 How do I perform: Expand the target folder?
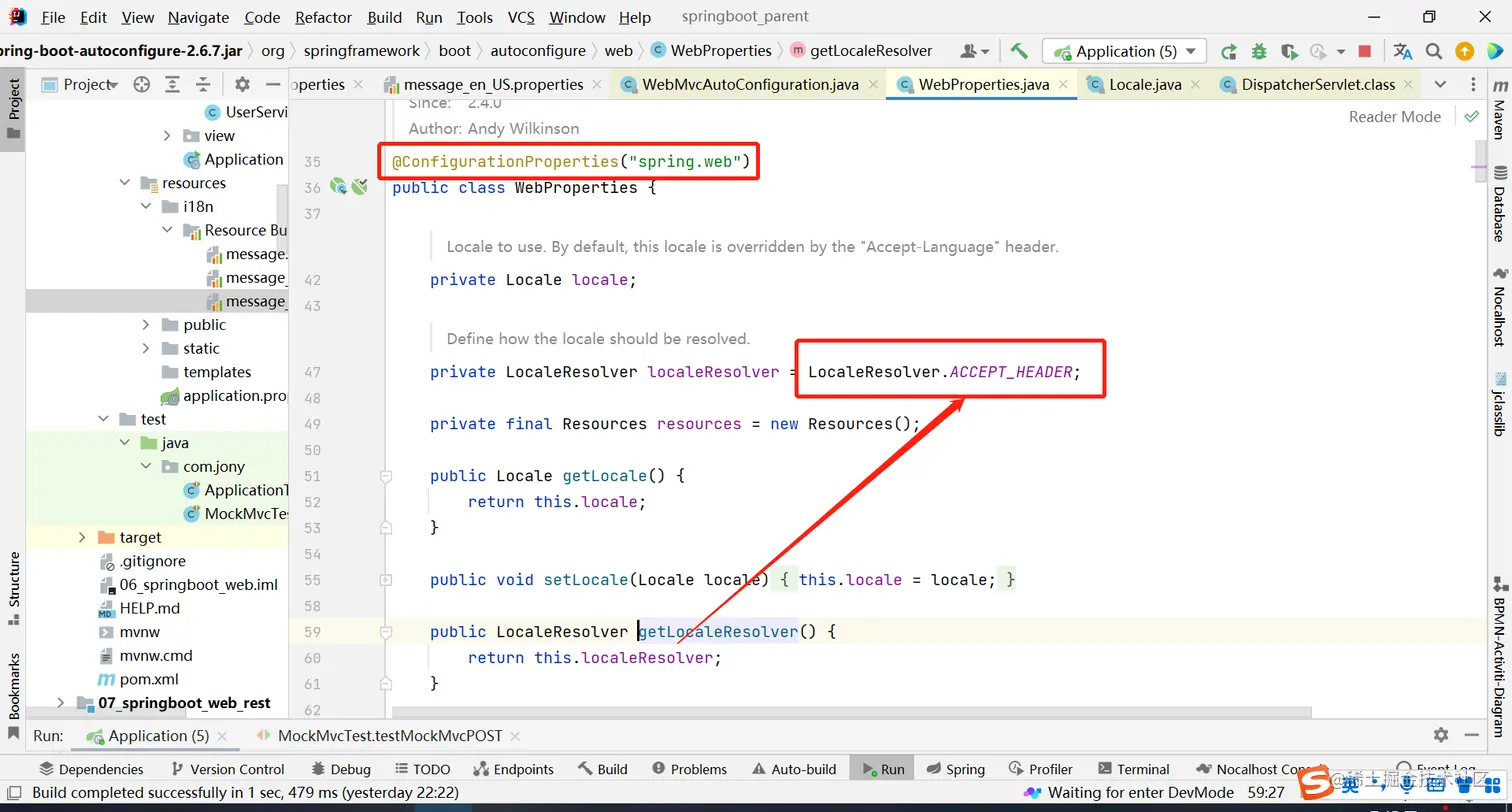(x=82, y=538)
